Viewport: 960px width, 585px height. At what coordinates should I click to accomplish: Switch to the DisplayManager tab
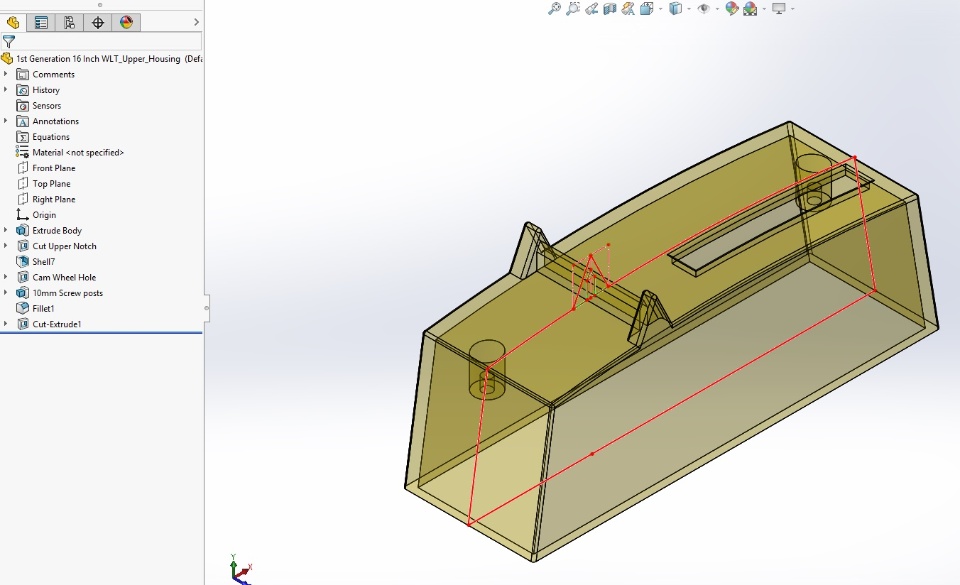click(126, 23)
